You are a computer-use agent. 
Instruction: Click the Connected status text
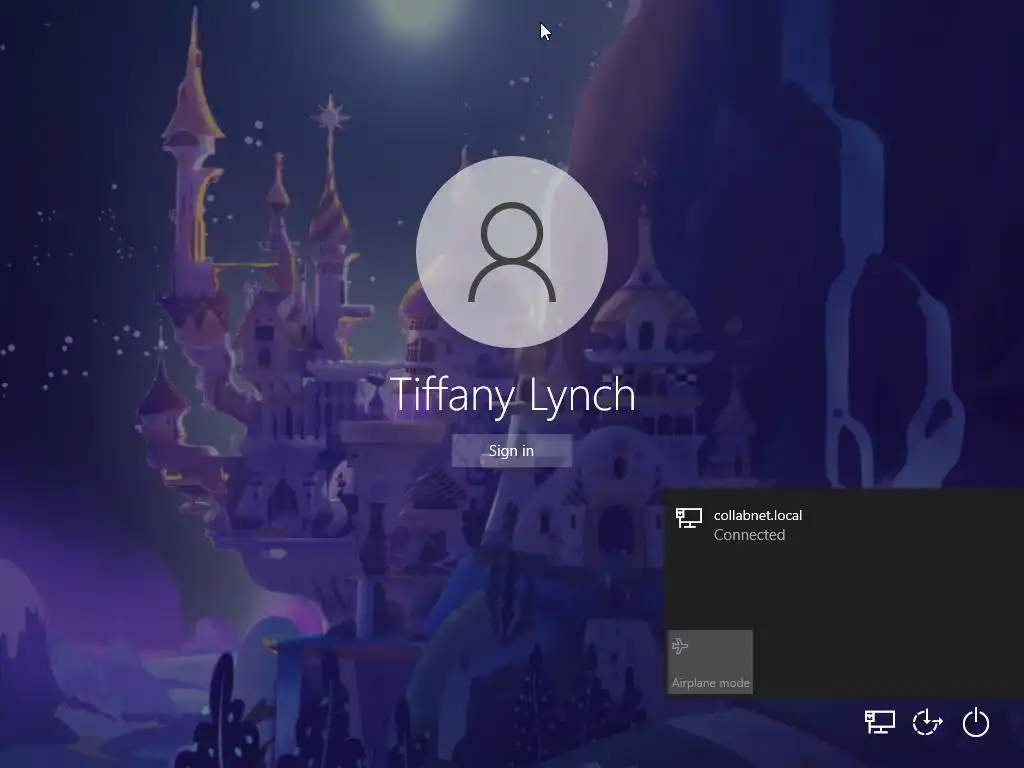pyautogui.click(x=749, y=535)
